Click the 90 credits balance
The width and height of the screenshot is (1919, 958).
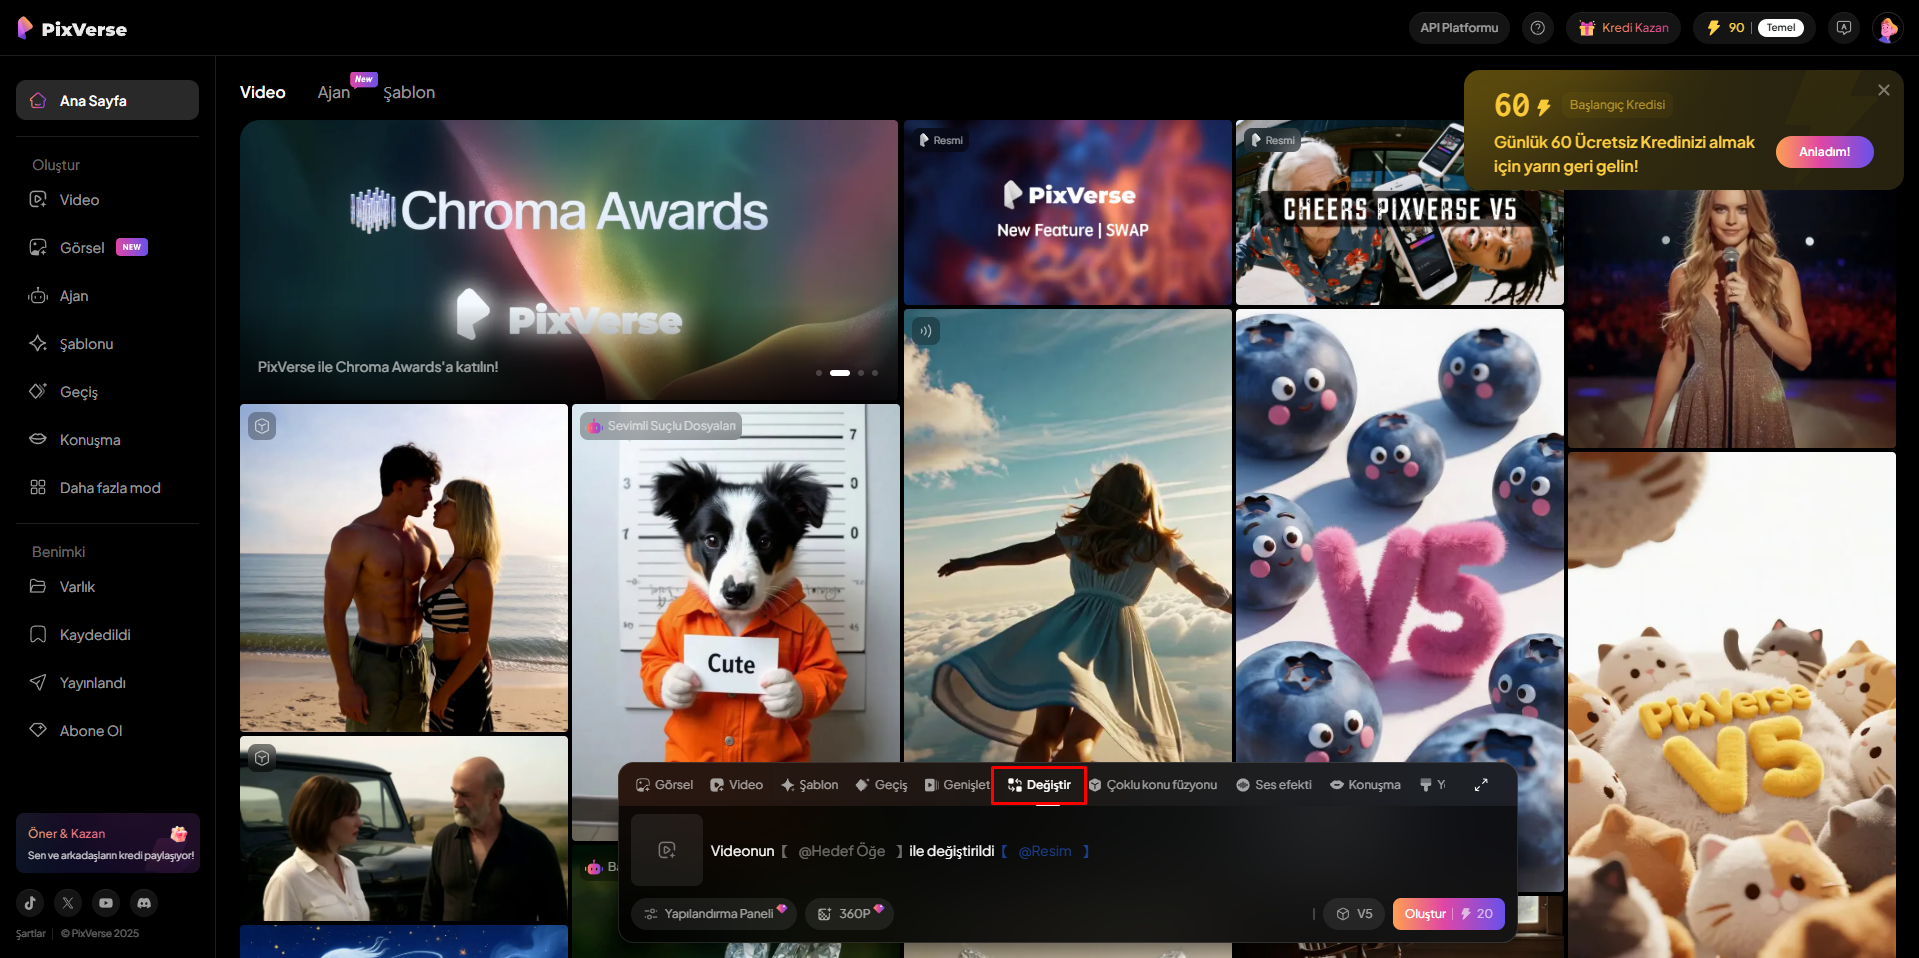pos(1726,28)
